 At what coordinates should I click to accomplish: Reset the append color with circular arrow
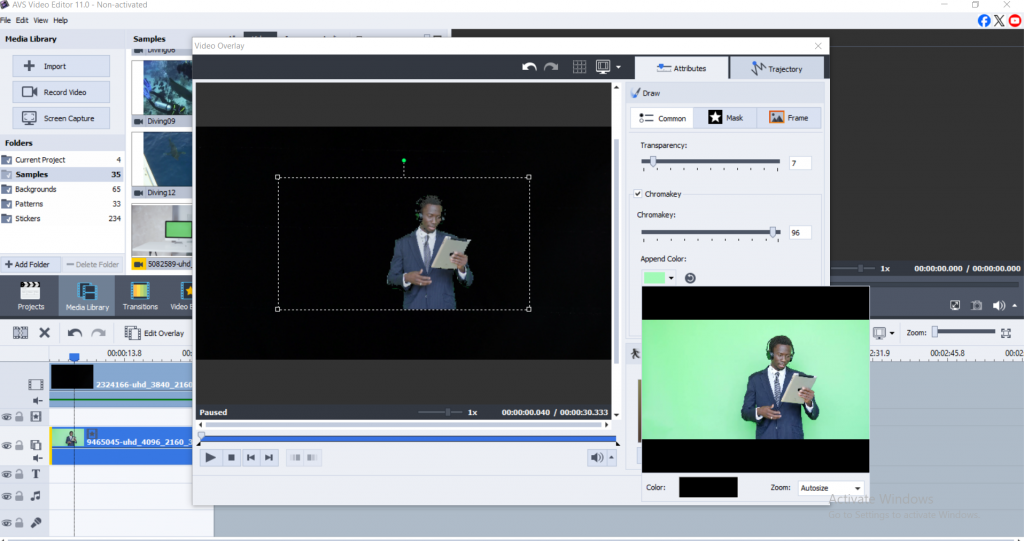pyautogui.click(x=689, y=278)
